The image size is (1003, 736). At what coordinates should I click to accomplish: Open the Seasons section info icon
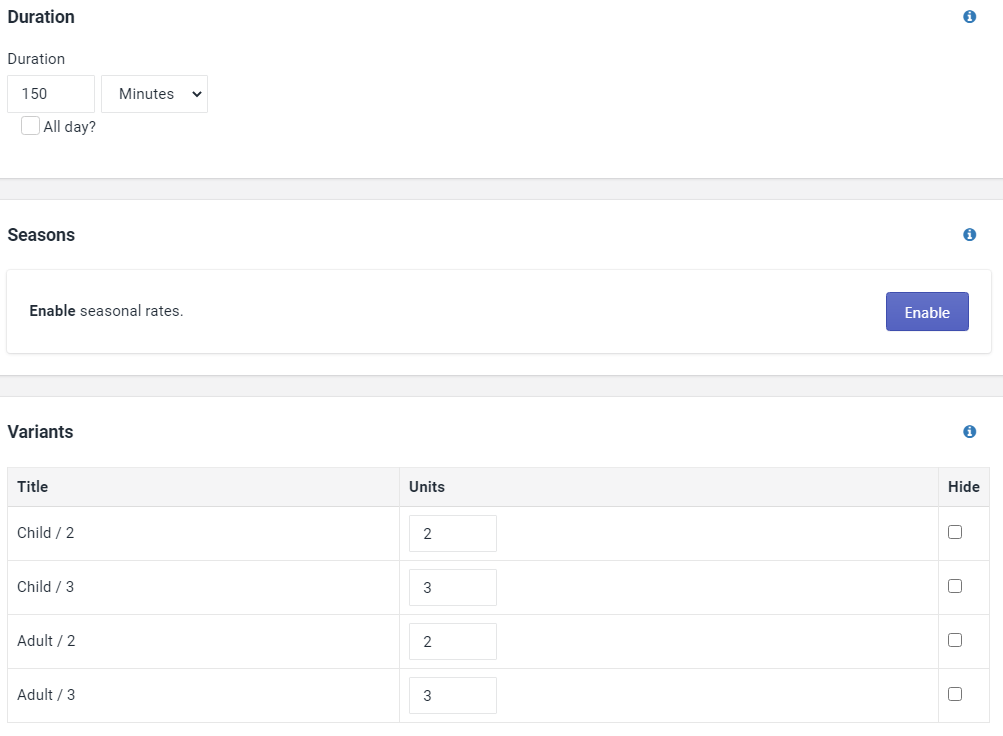[x=970, y=235]
